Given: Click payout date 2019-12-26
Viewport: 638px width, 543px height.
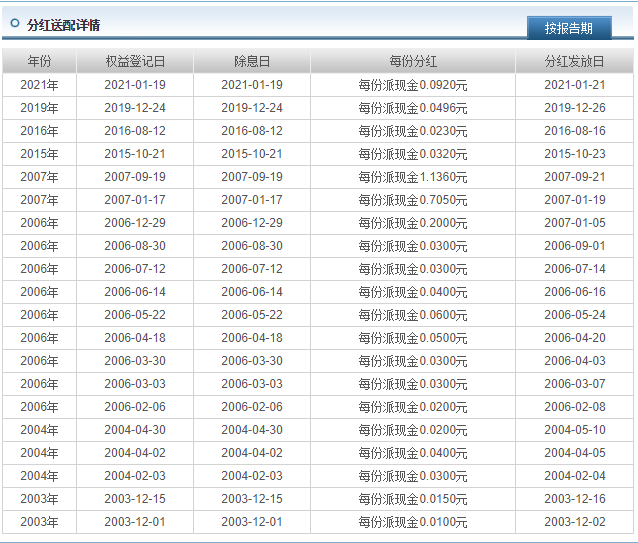Looking at the screenshot, I should click(x=575, y=108).
